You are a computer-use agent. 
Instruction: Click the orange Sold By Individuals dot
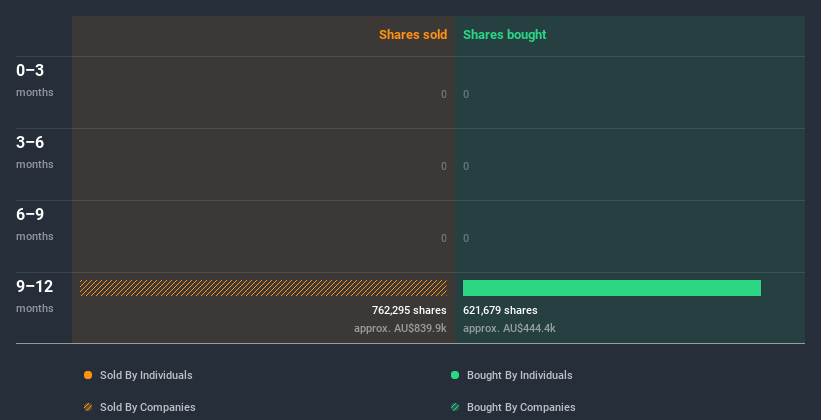click(88, 375)
